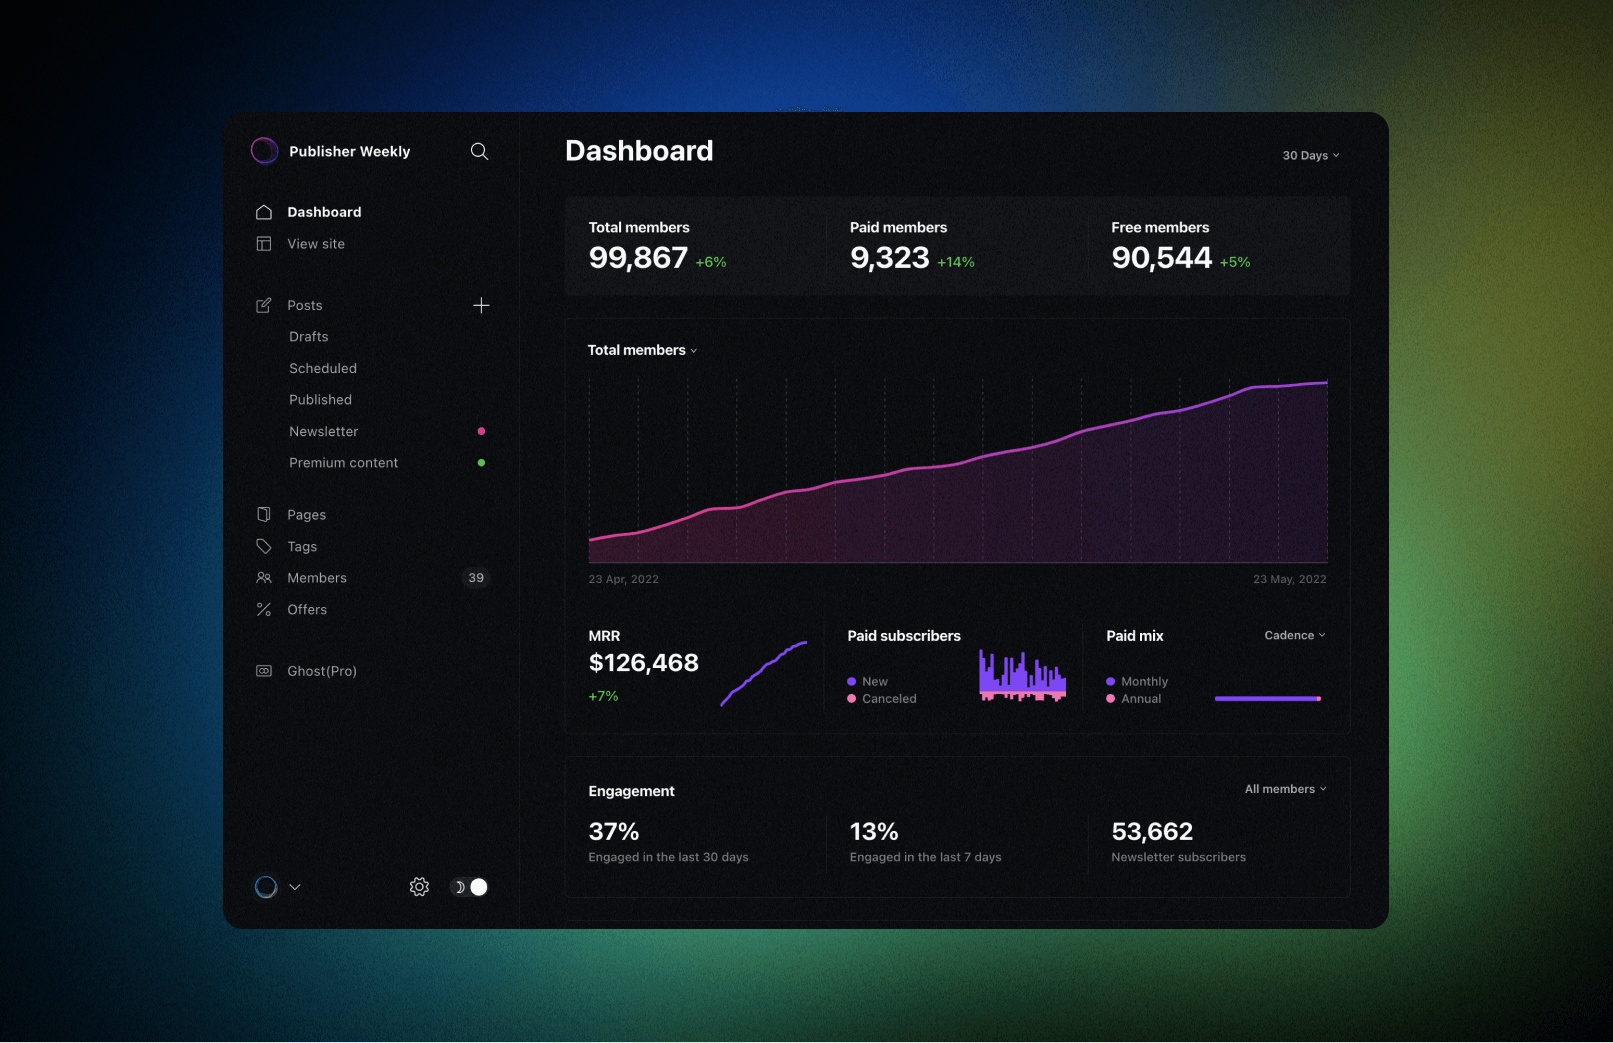Click the Members people icon
The image size is (1613, 1043).
pos(264,578)
